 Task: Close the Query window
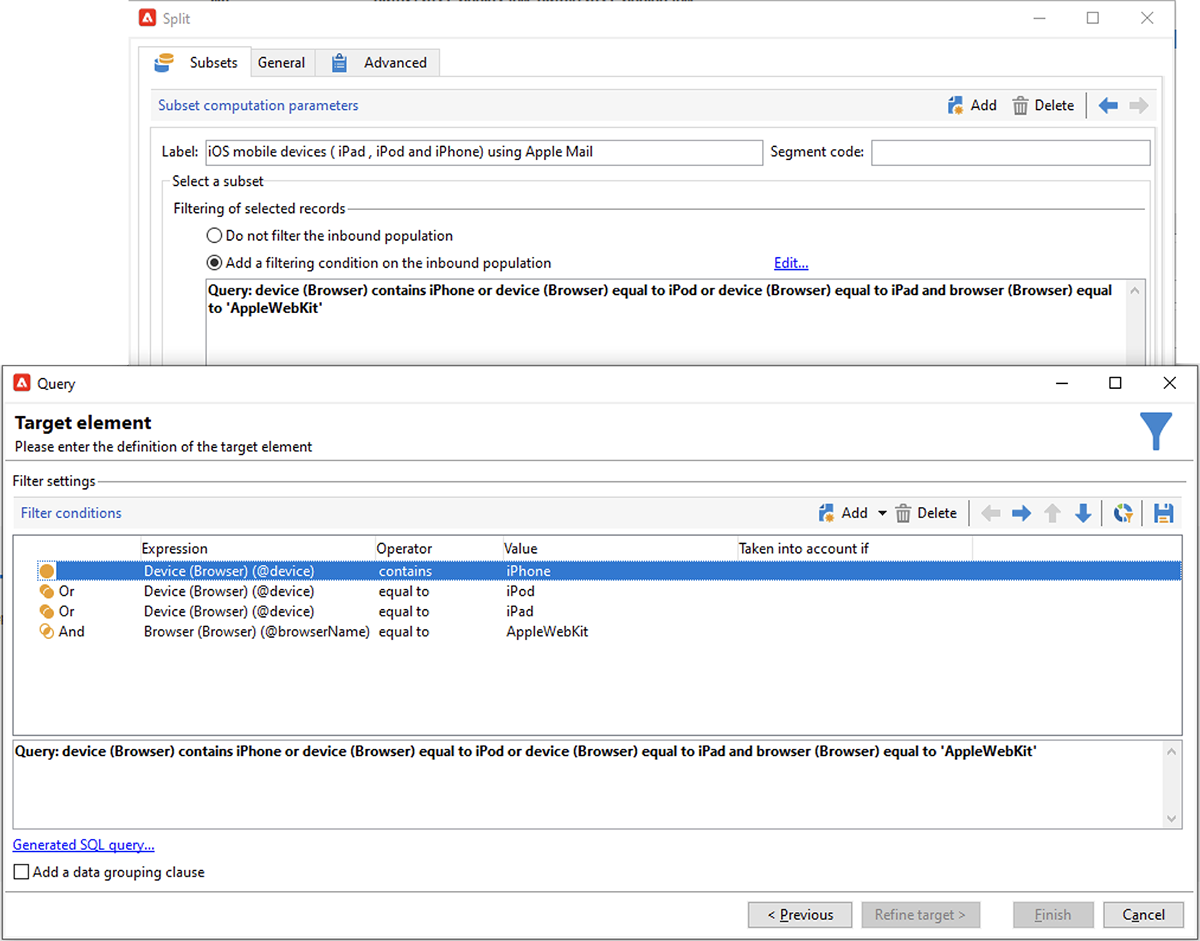1170,383
